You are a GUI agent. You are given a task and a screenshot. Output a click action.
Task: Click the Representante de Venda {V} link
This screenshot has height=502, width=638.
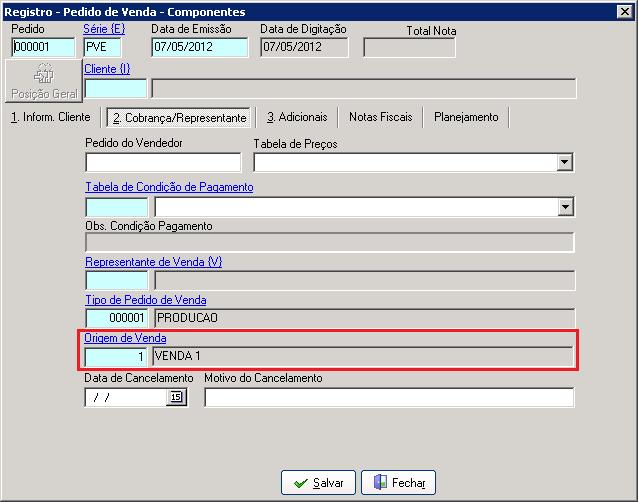point(154,262)
